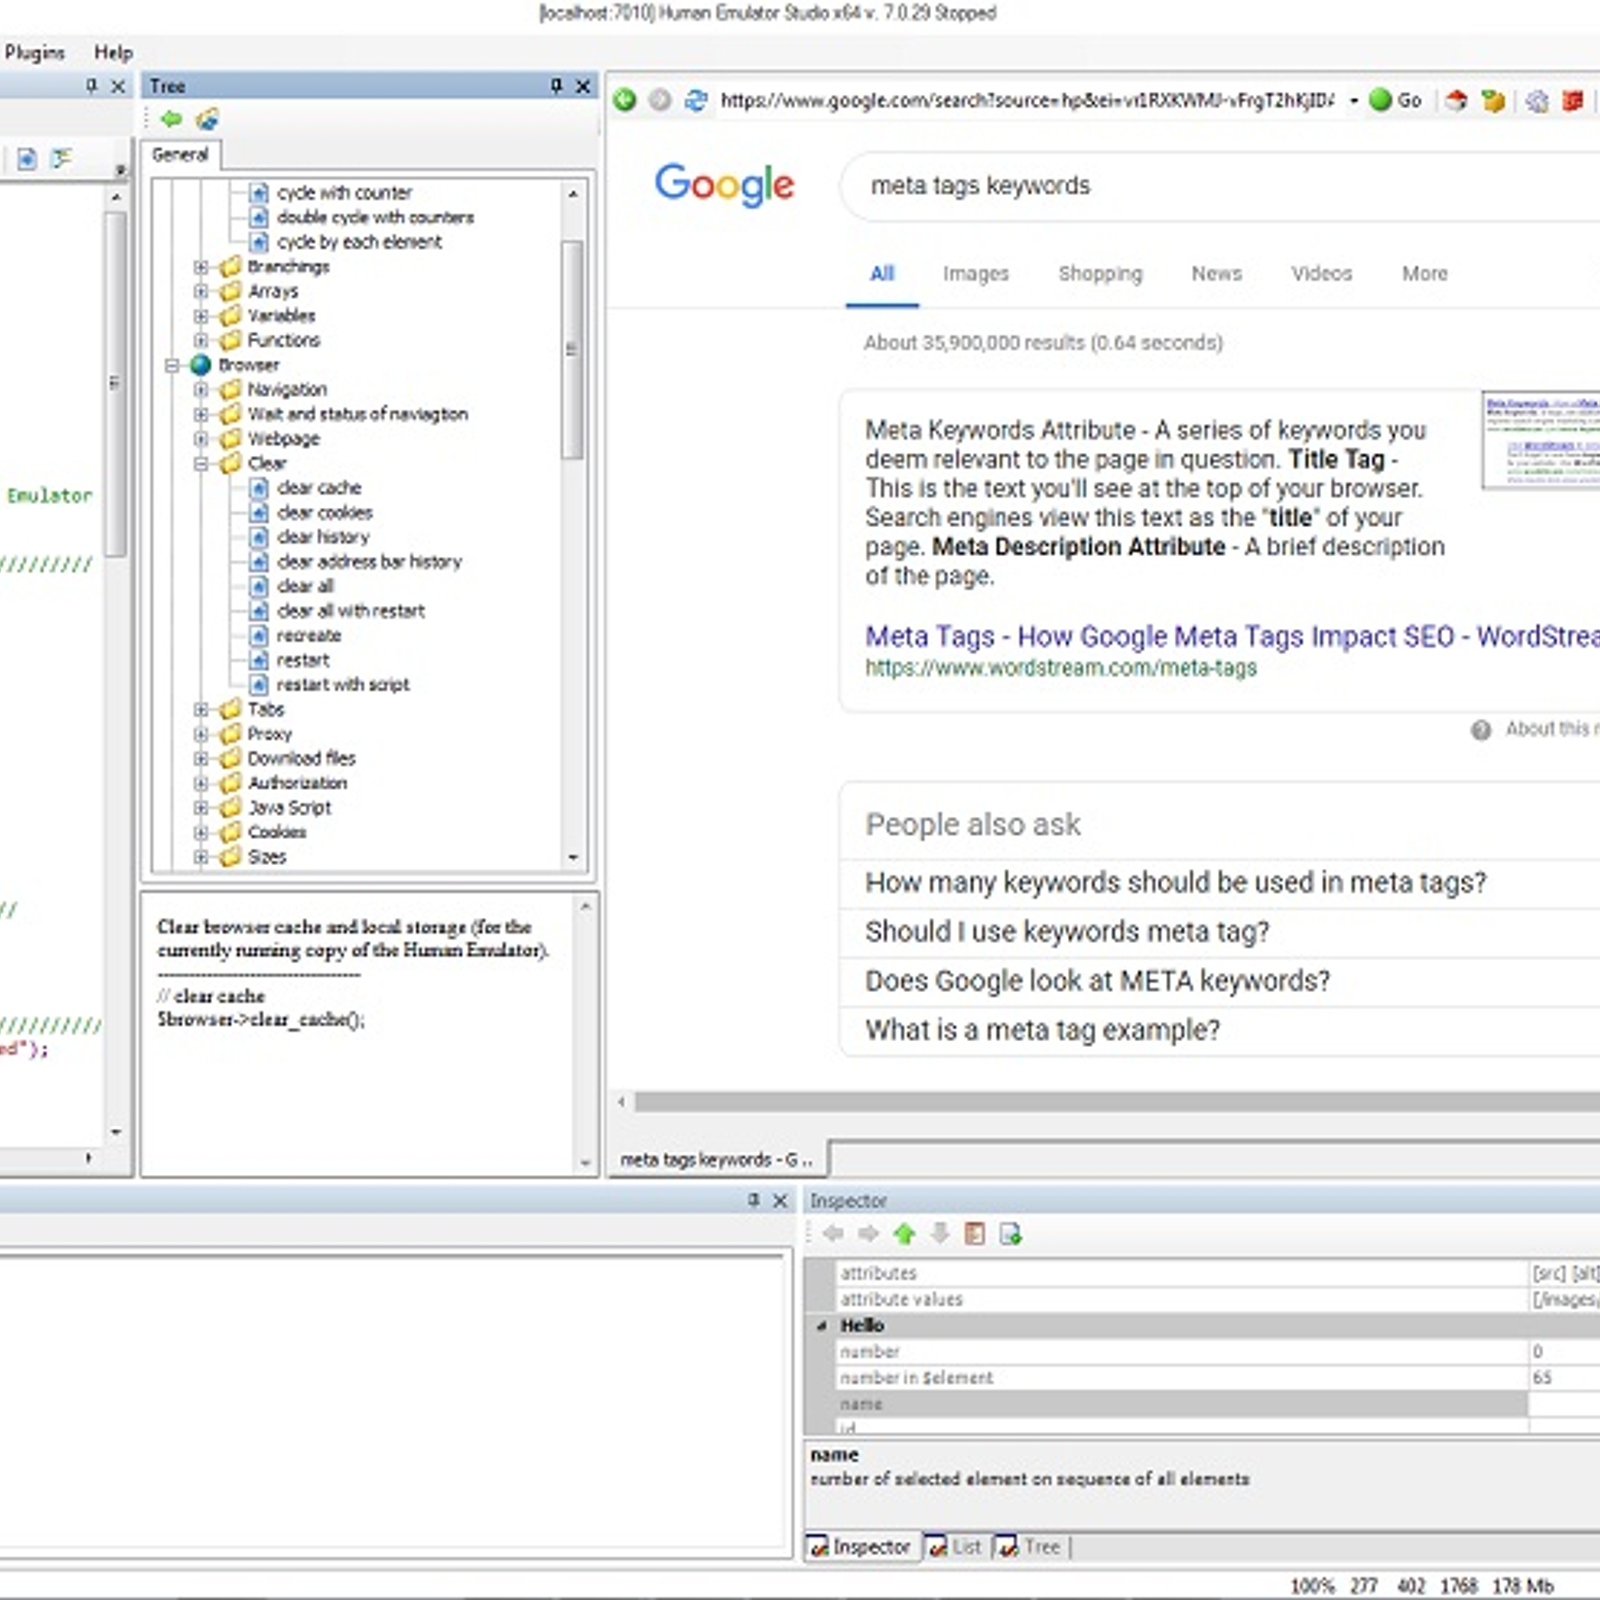Switch to the Tree tab in Inspector
This screenshot has height=1600, width=1600.
pyautogui.click(x=1029, y=1546)
